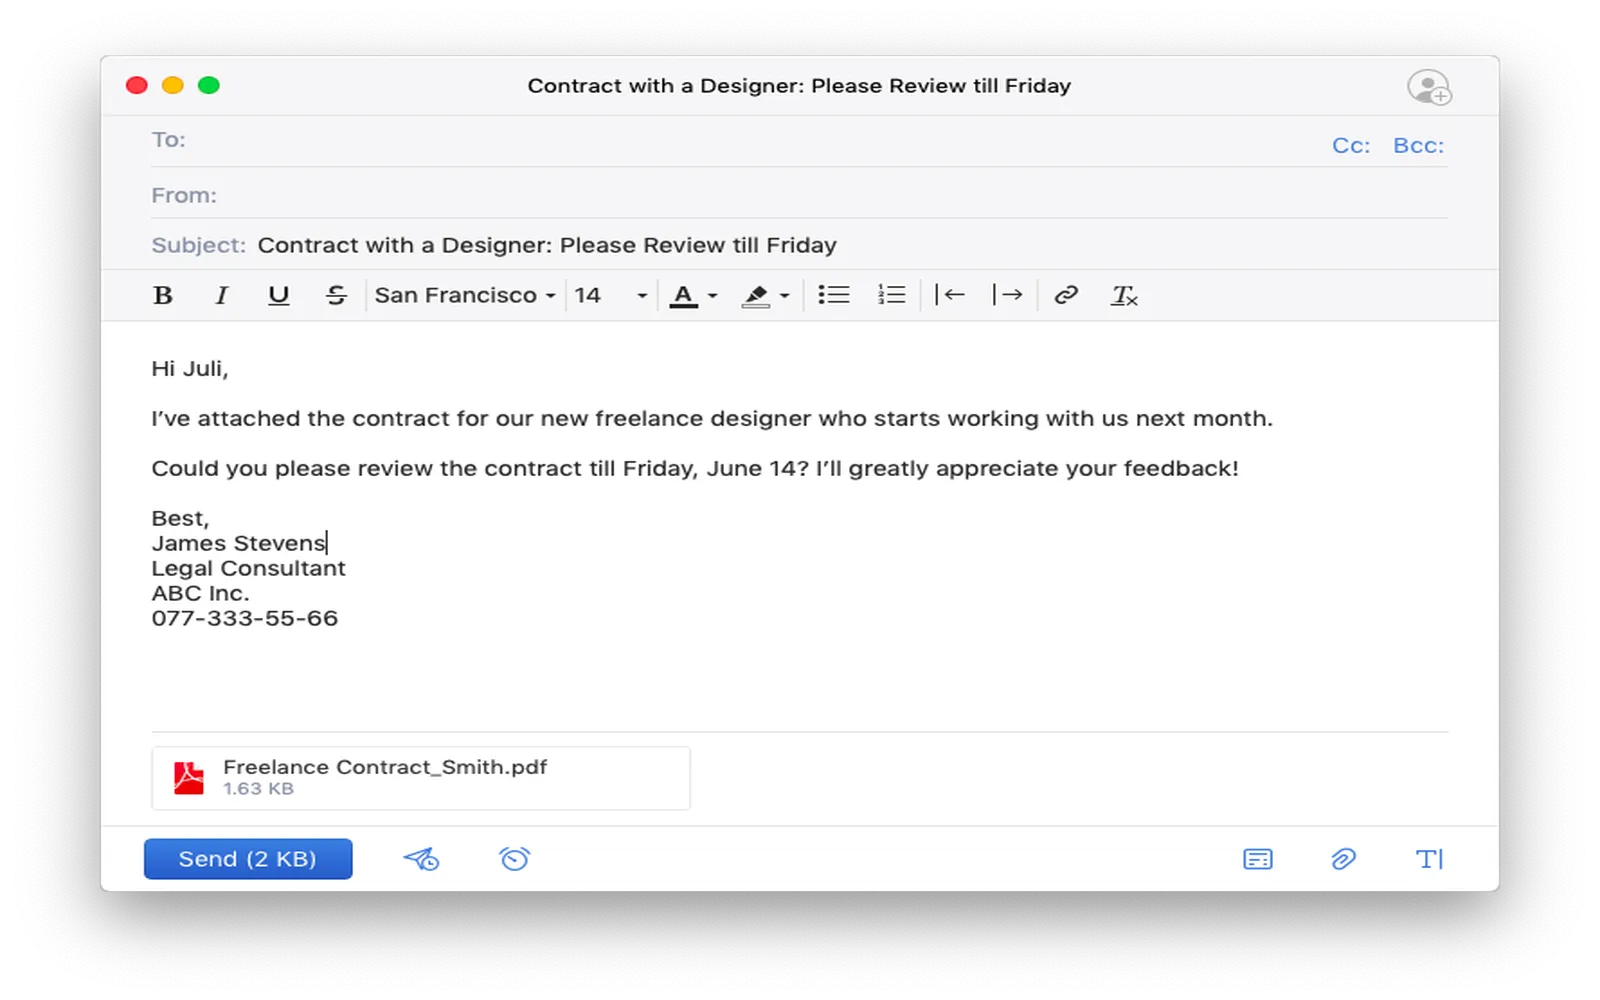Screen dimensions: 1600x1000
Task: Click the PDF icon of the attachment
Action: 188,778
